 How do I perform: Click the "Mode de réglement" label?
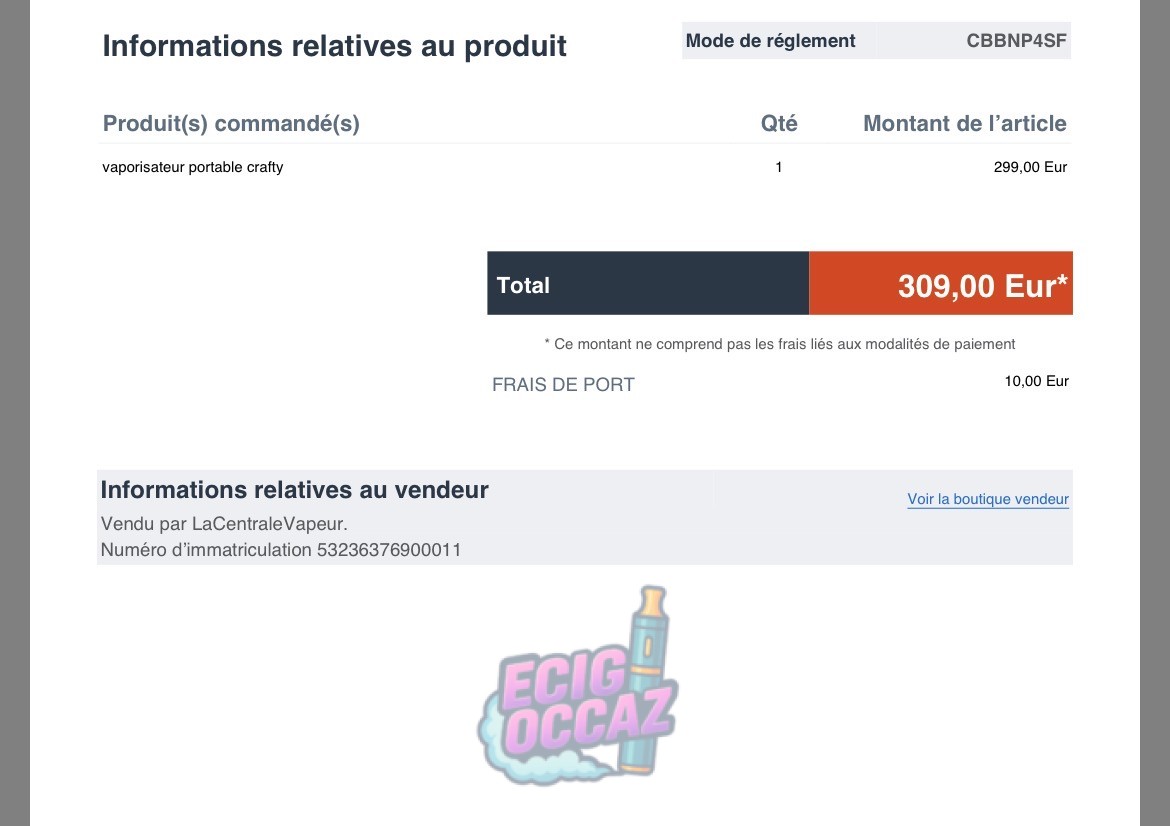point(770,41)
